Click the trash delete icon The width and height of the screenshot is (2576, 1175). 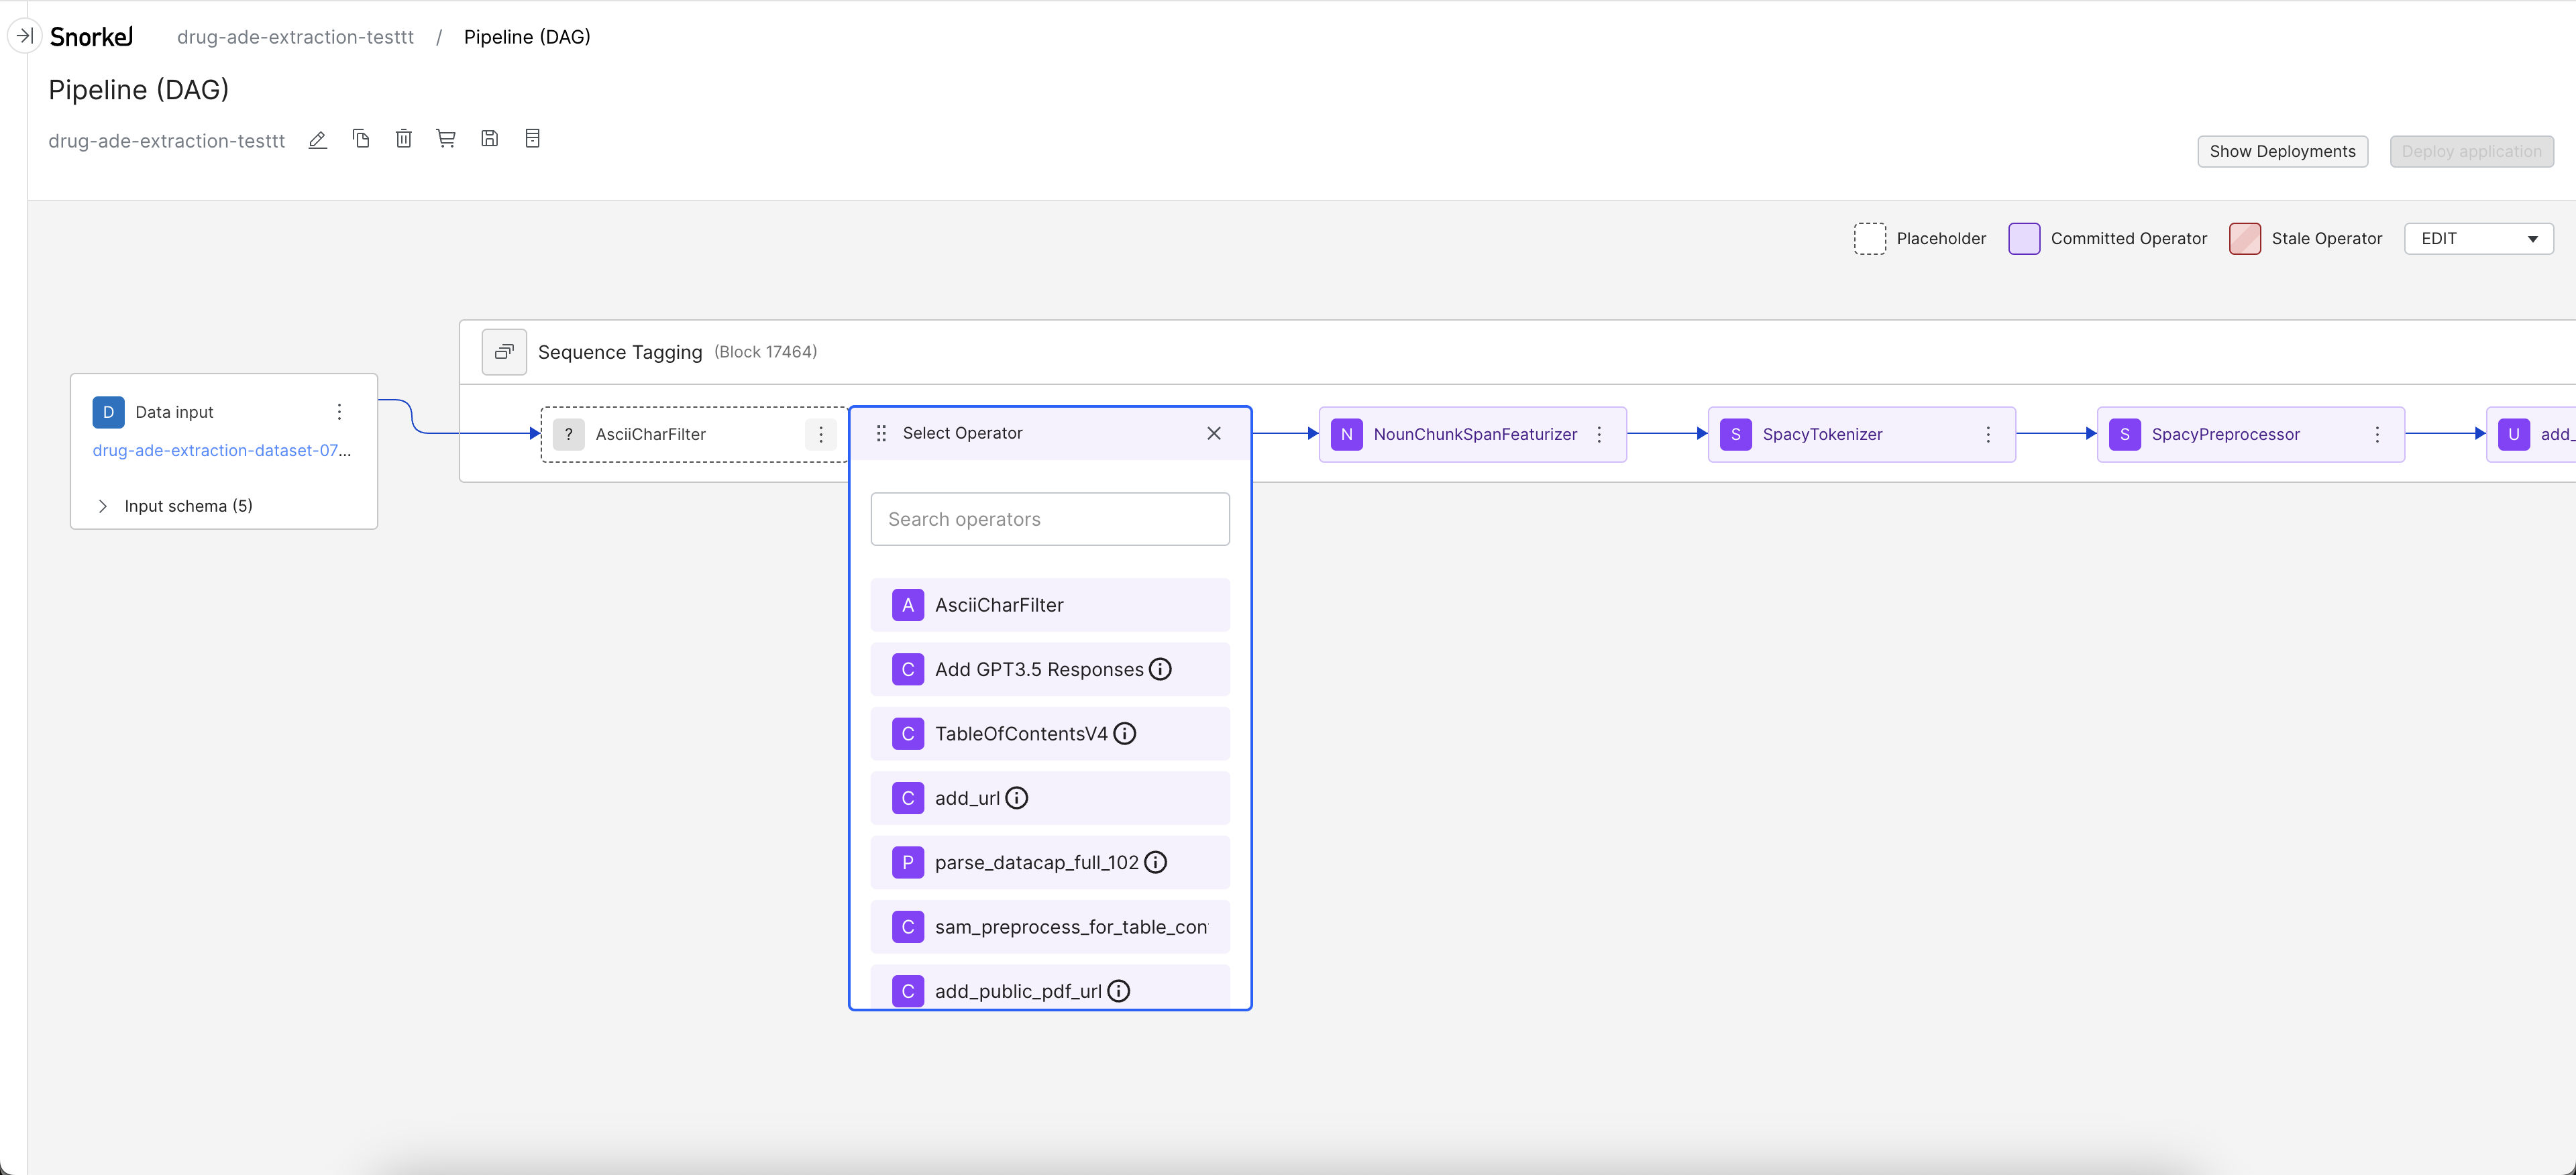404,139
